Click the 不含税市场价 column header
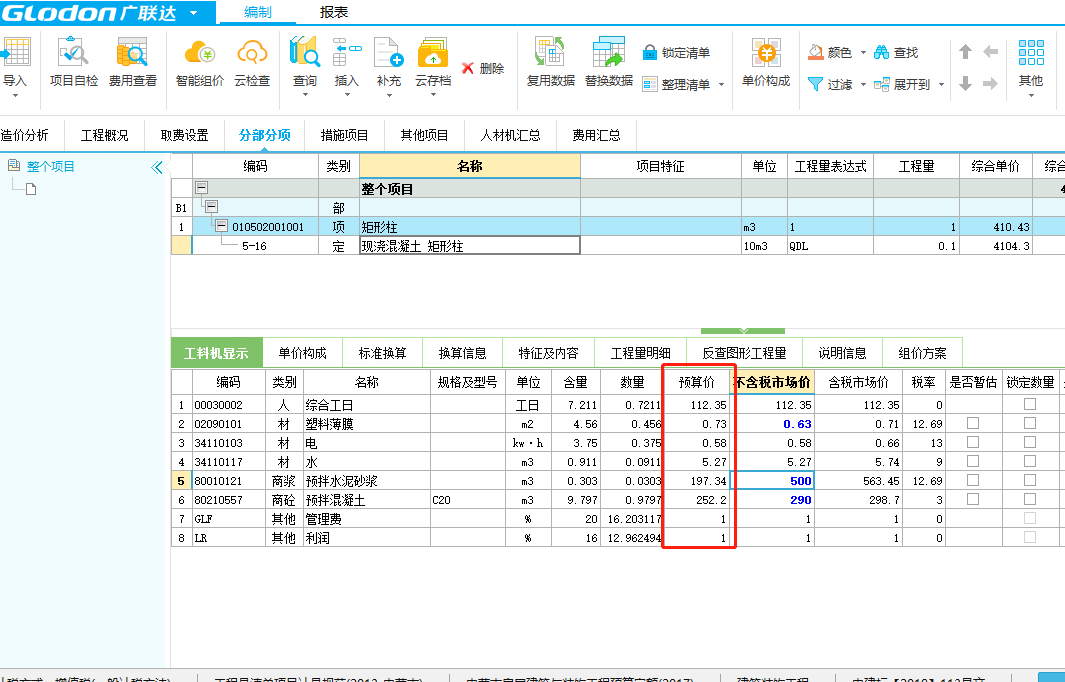Viewport: 1065px width, 682px height. (x=772, y=382)
